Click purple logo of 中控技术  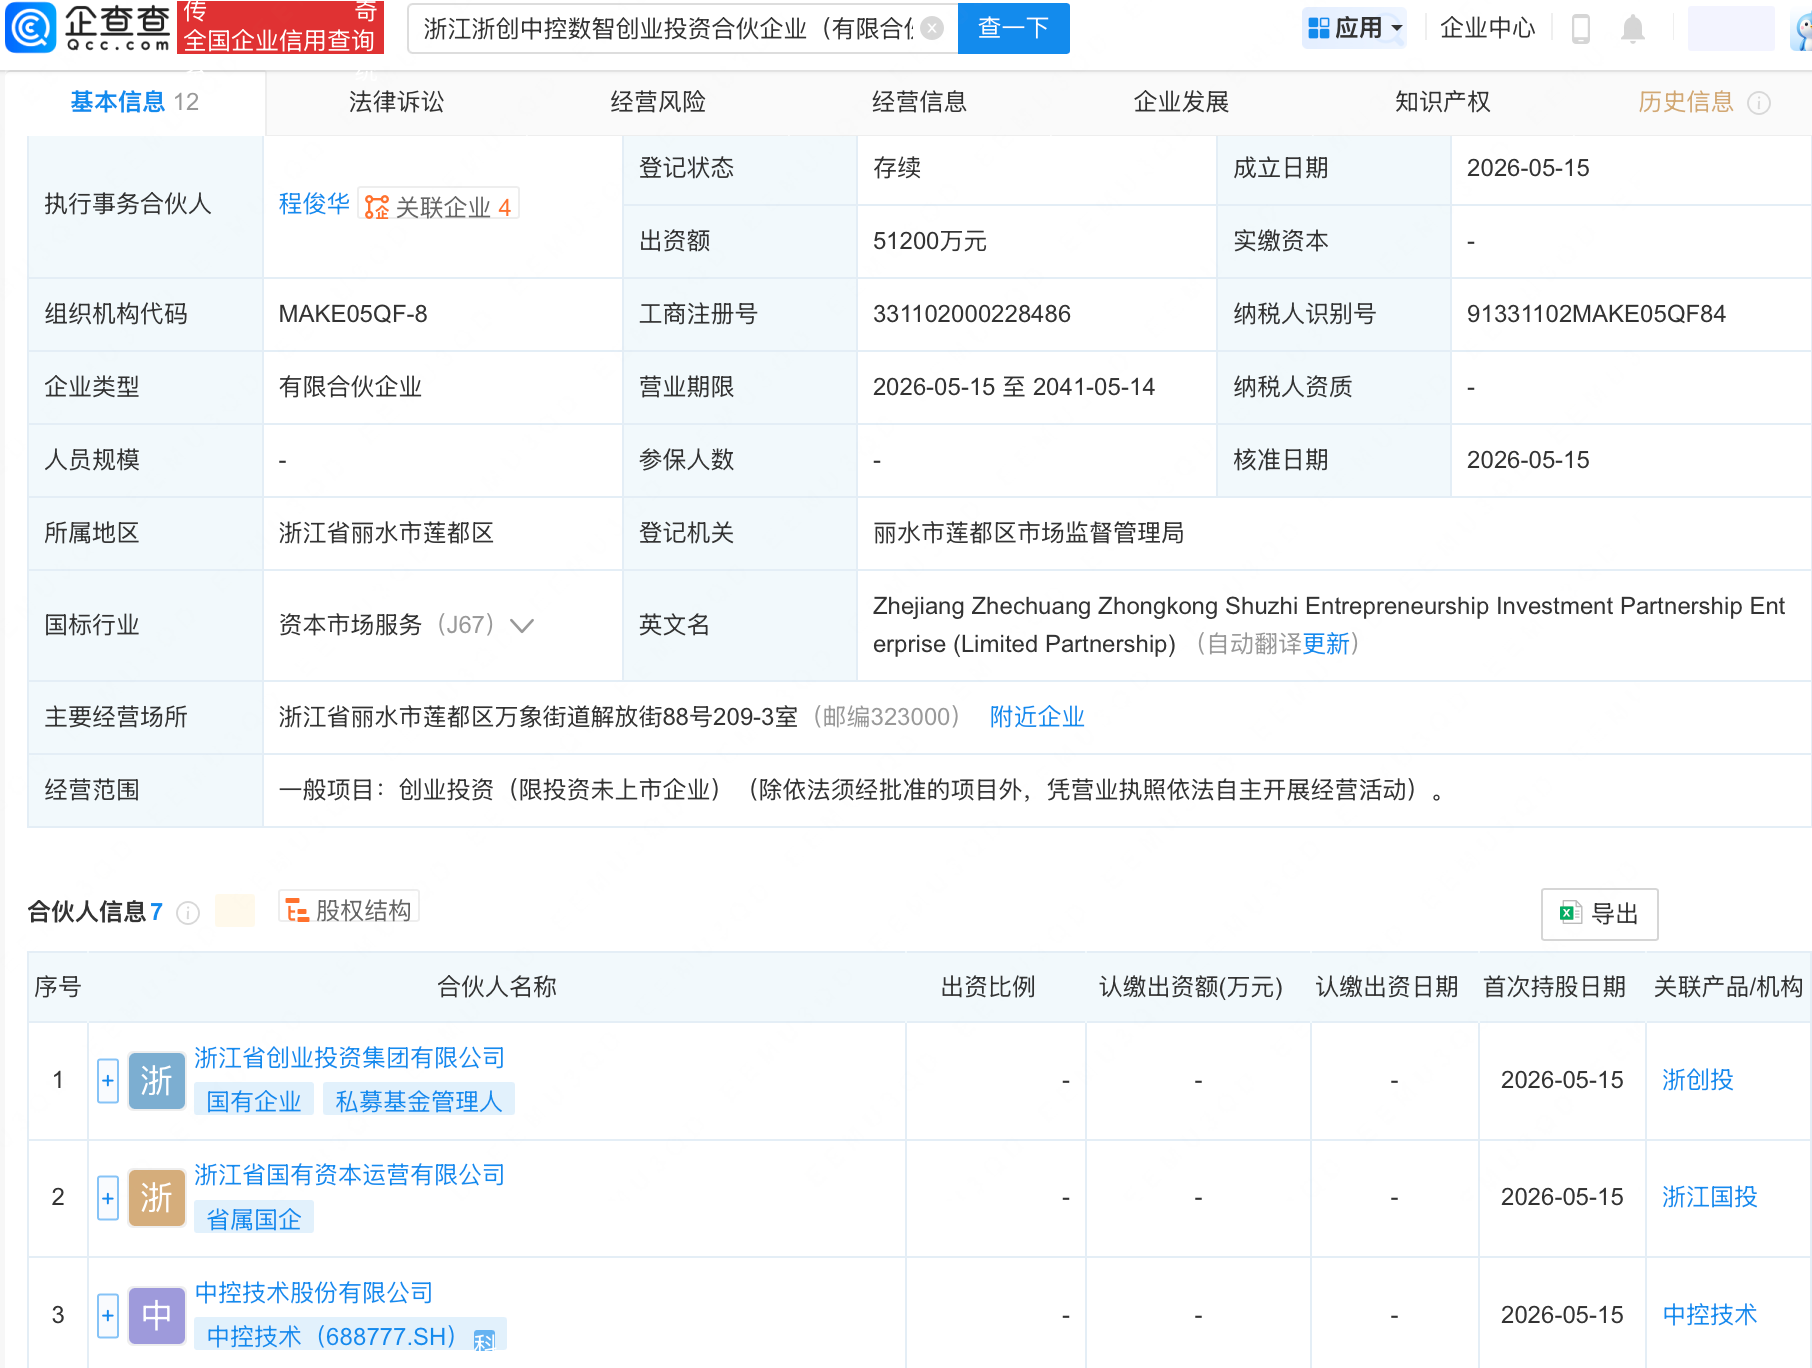click(x=157, y=1315)
